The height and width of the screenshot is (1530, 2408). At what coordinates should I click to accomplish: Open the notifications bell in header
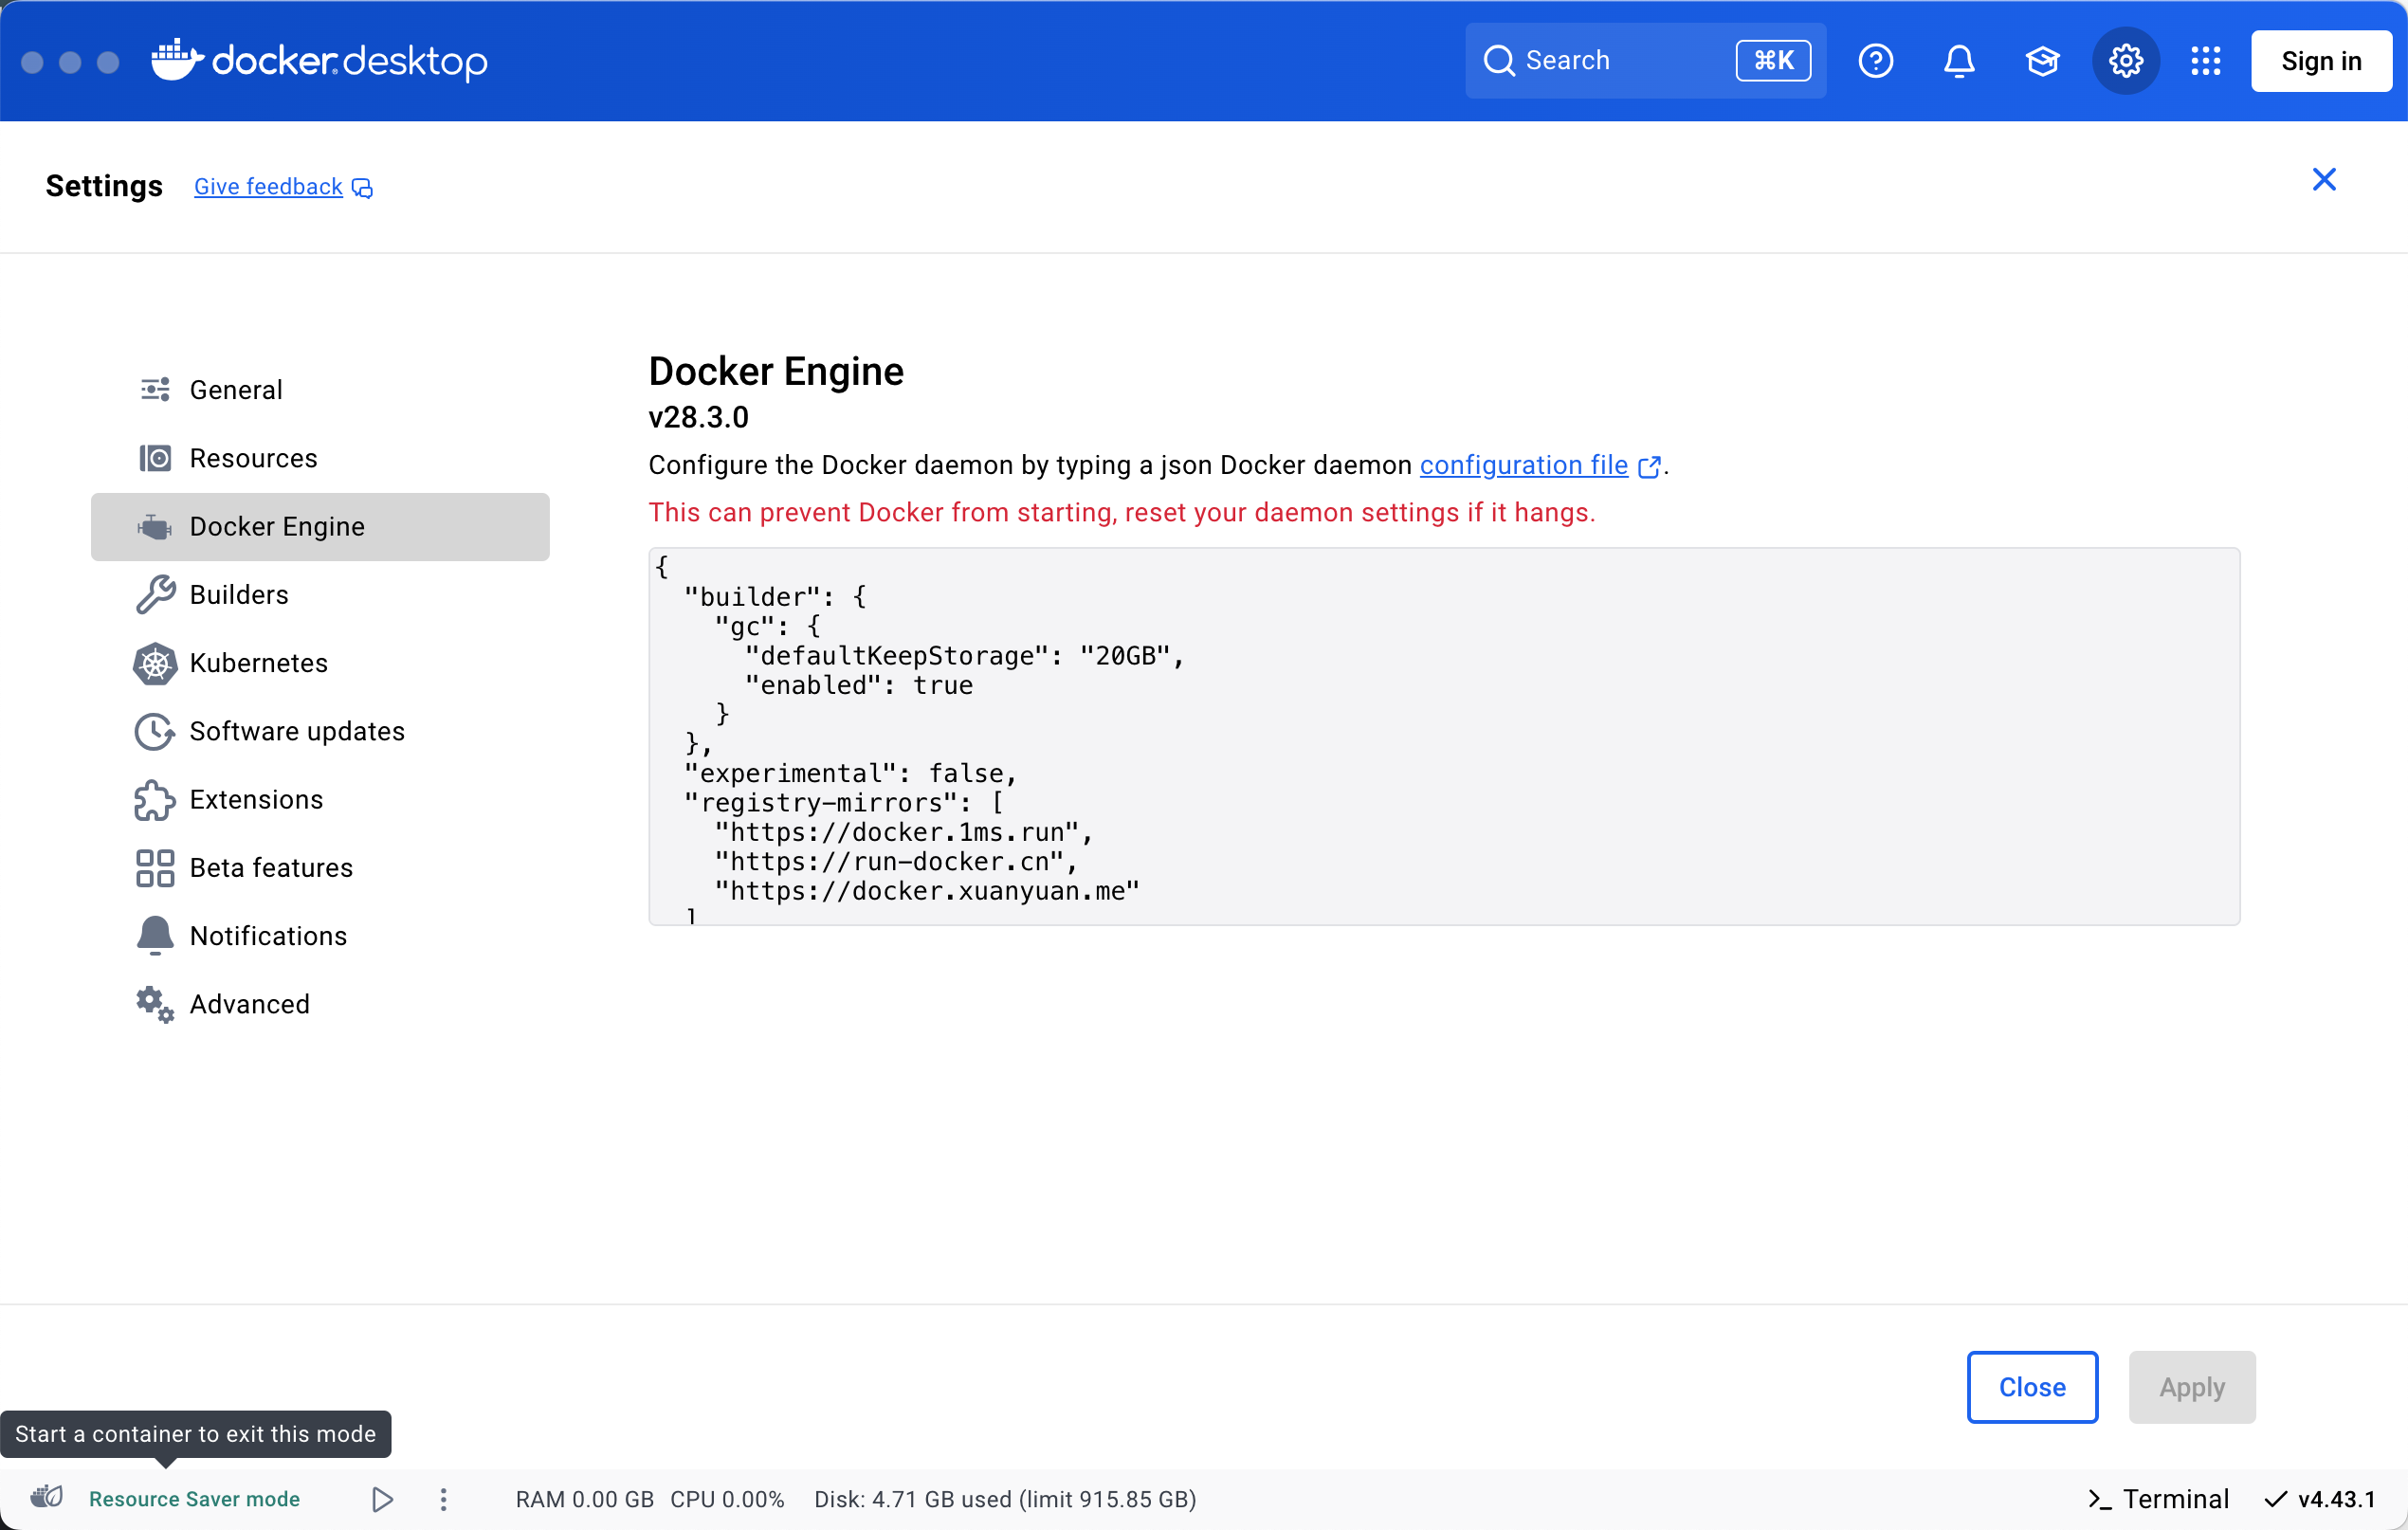[1958, 61]
